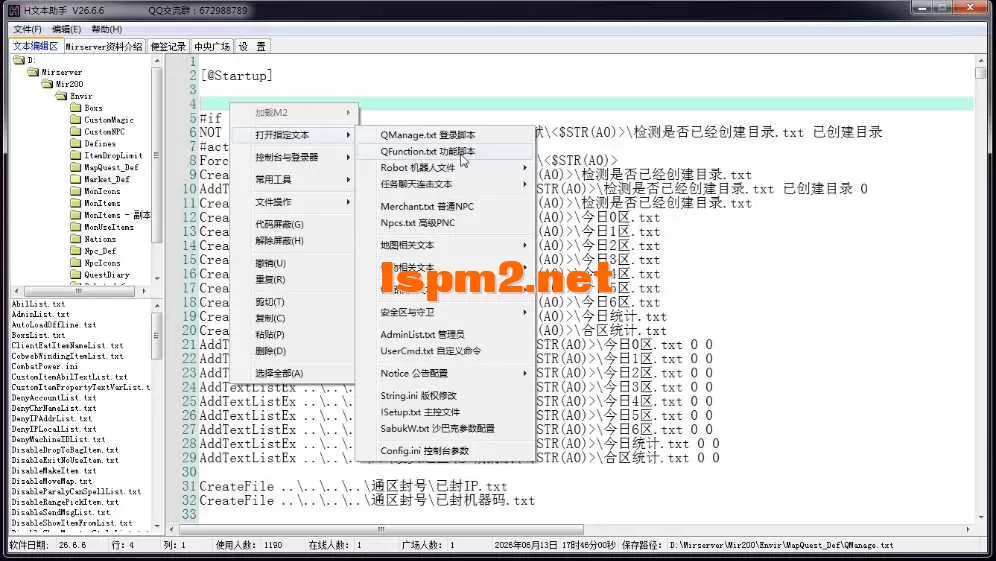Click the editor horizontal scrollbar thumb
This screenshot has width=996, height=561.
(381, 529)
